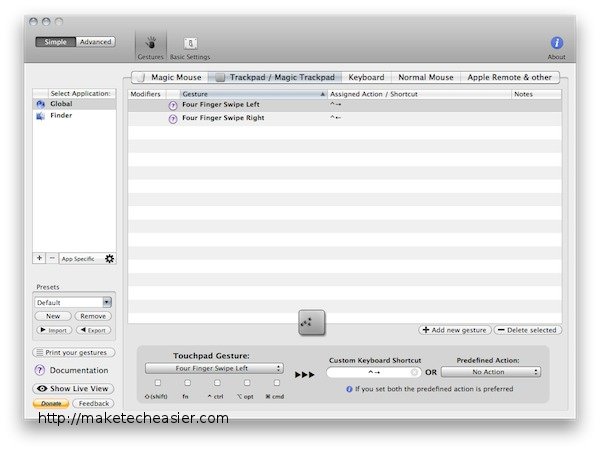Click the Feedback button
Viewport: 600px width, 452px height.
(93, 403)
